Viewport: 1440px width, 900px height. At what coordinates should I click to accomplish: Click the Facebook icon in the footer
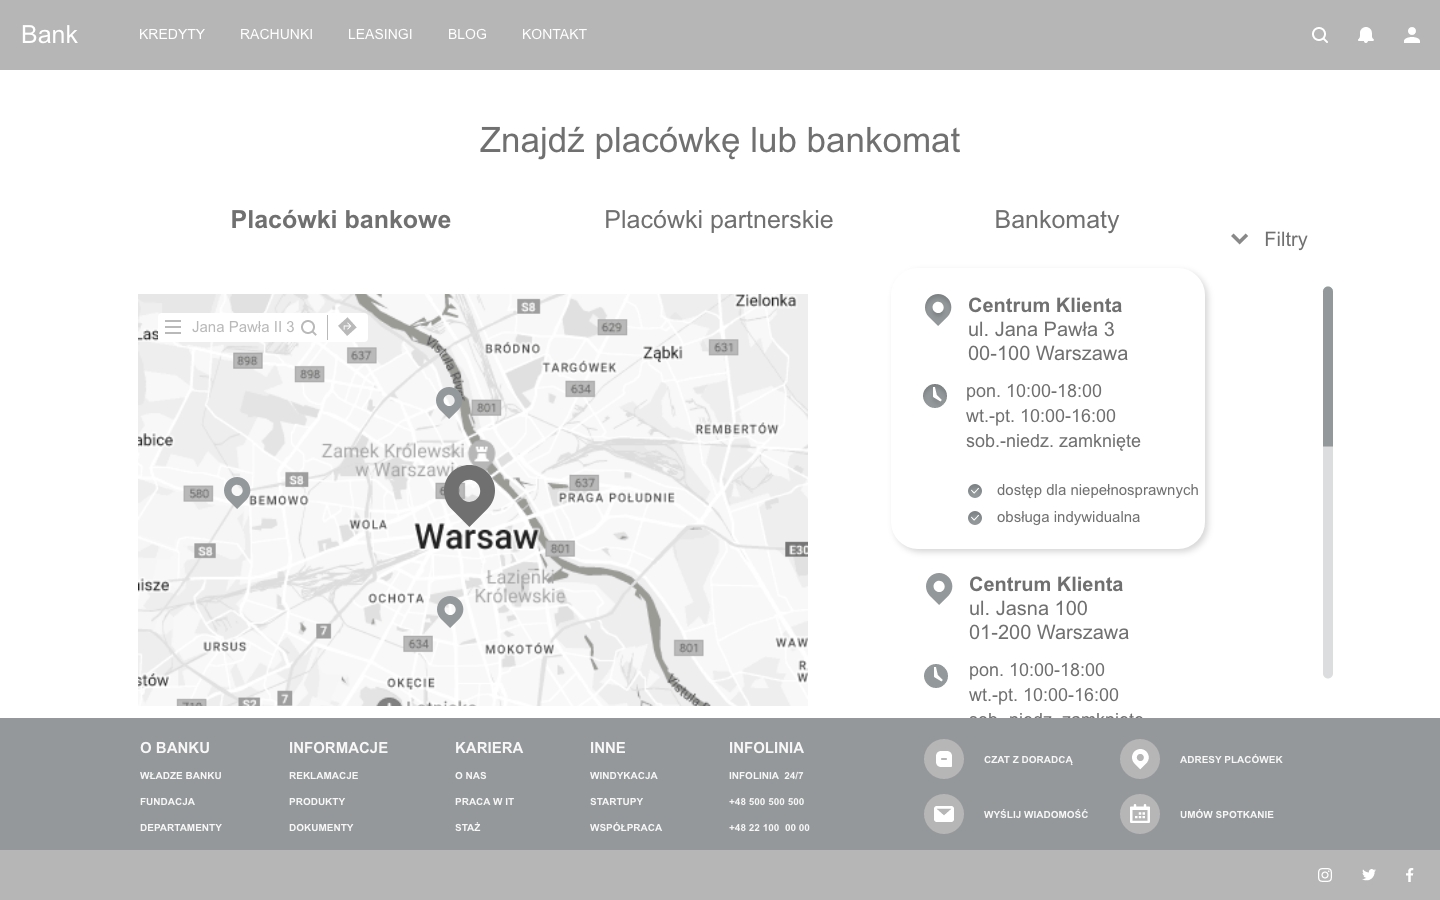1409,875
